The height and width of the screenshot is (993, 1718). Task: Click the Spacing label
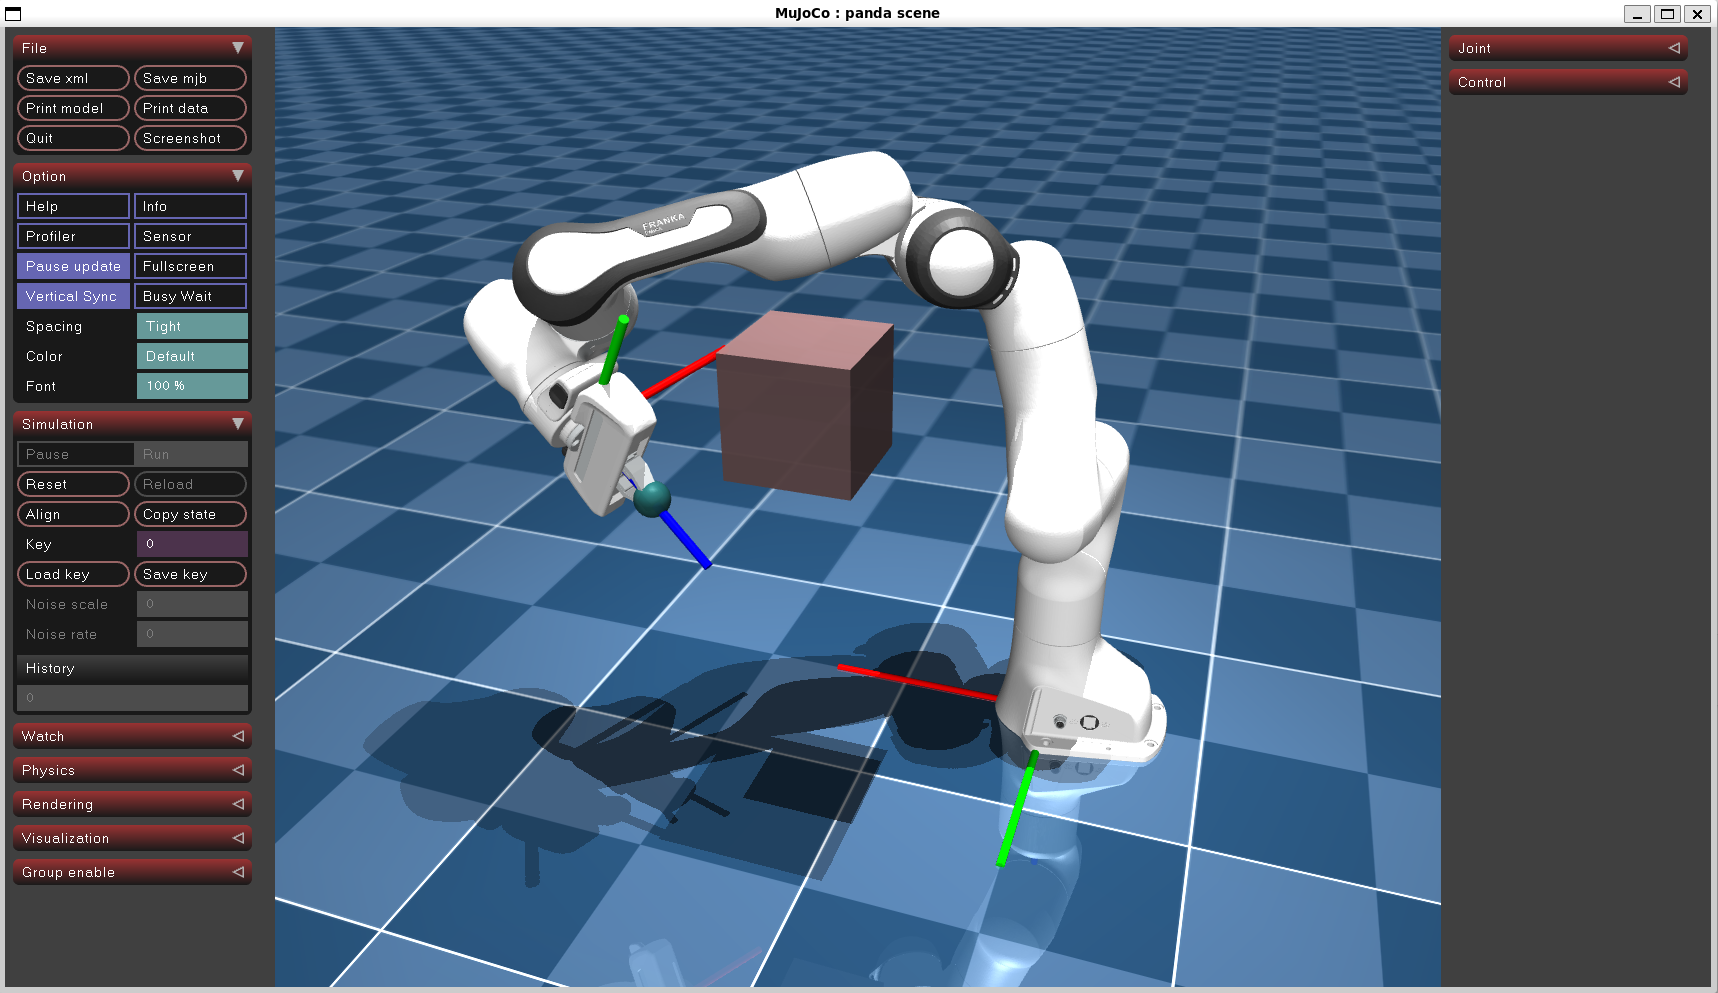click(x=54, y=326)
